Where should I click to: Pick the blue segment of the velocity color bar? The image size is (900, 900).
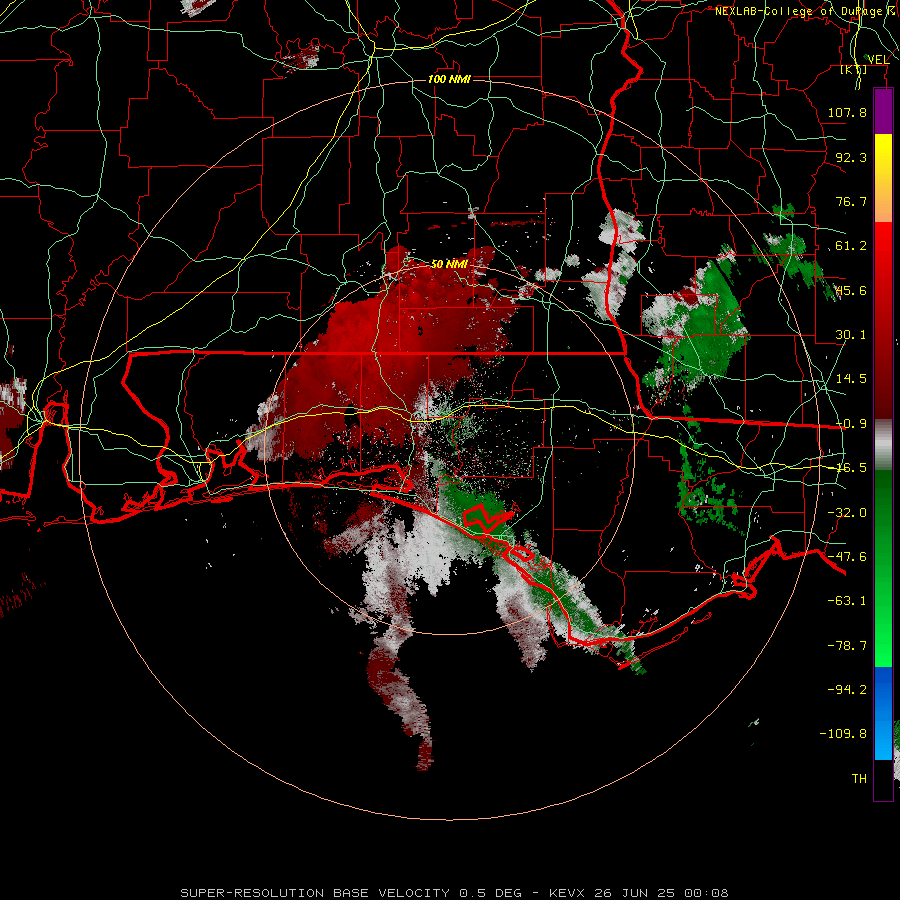(x=883, y=713)
